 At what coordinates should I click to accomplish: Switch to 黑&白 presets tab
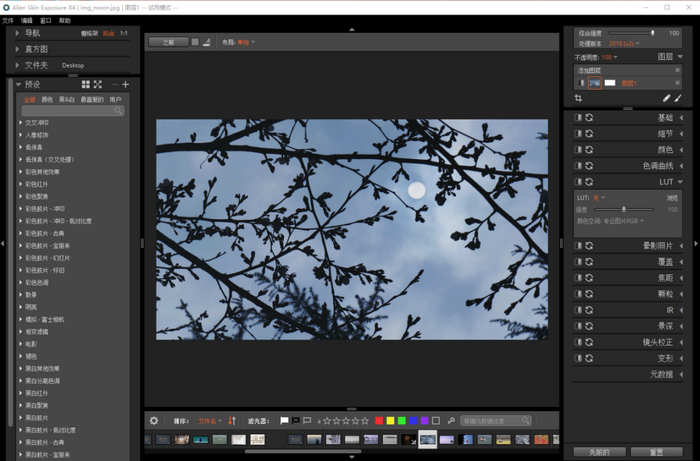click(66, 100)
